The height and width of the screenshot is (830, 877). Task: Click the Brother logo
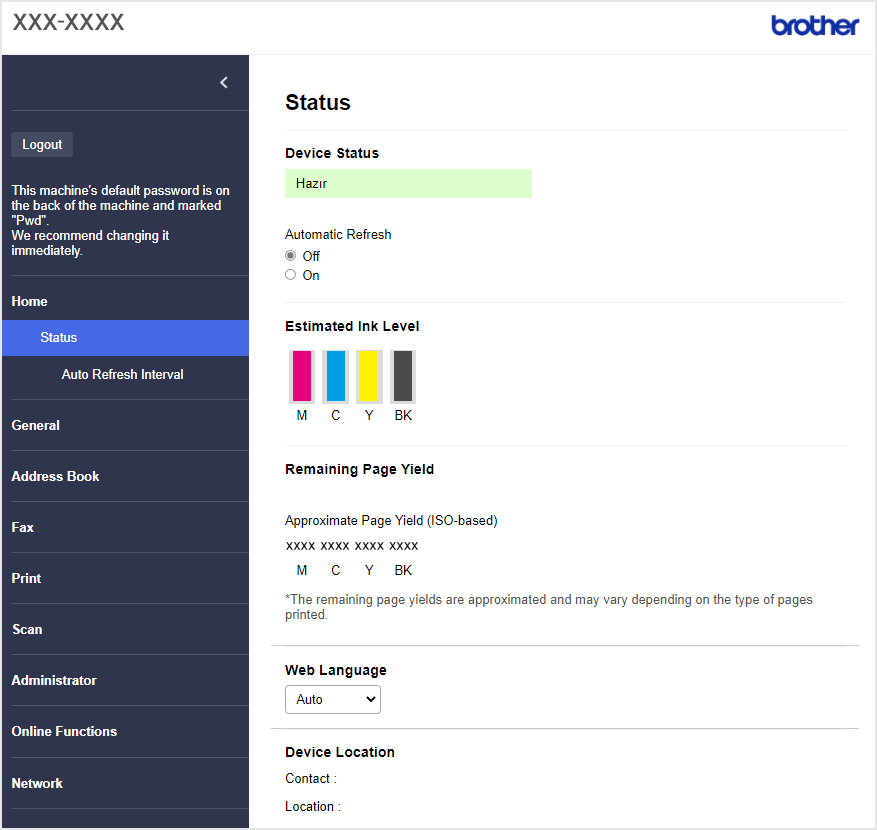coord(814,26)
